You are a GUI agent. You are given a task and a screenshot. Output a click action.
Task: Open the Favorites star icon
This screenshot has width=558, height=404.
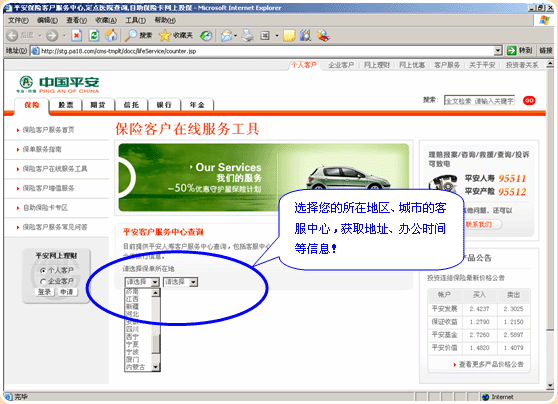(165, 35)
